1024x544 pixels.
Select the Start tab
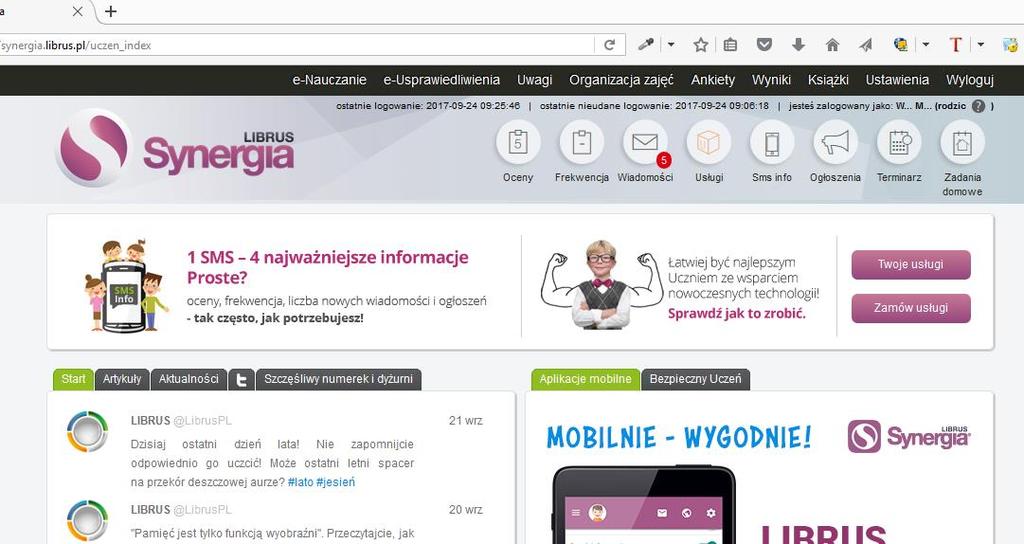click(x=73, y=379)
